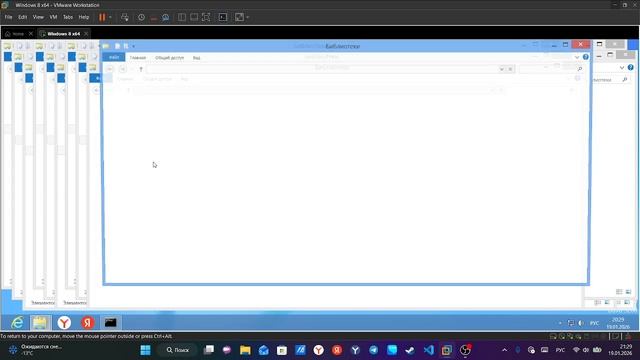Close the Библиотеки window

(580, 44)
